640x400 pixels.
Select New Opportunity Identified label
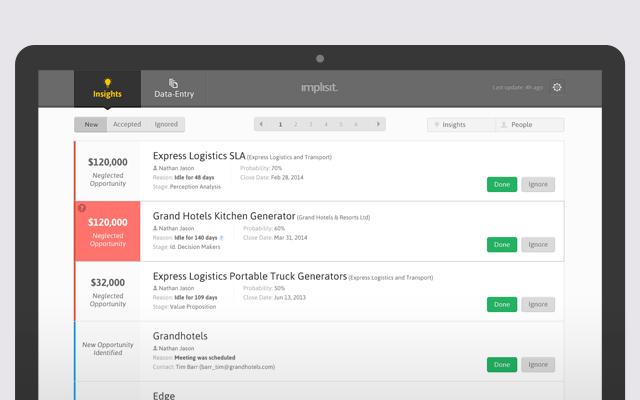[108, 349]
